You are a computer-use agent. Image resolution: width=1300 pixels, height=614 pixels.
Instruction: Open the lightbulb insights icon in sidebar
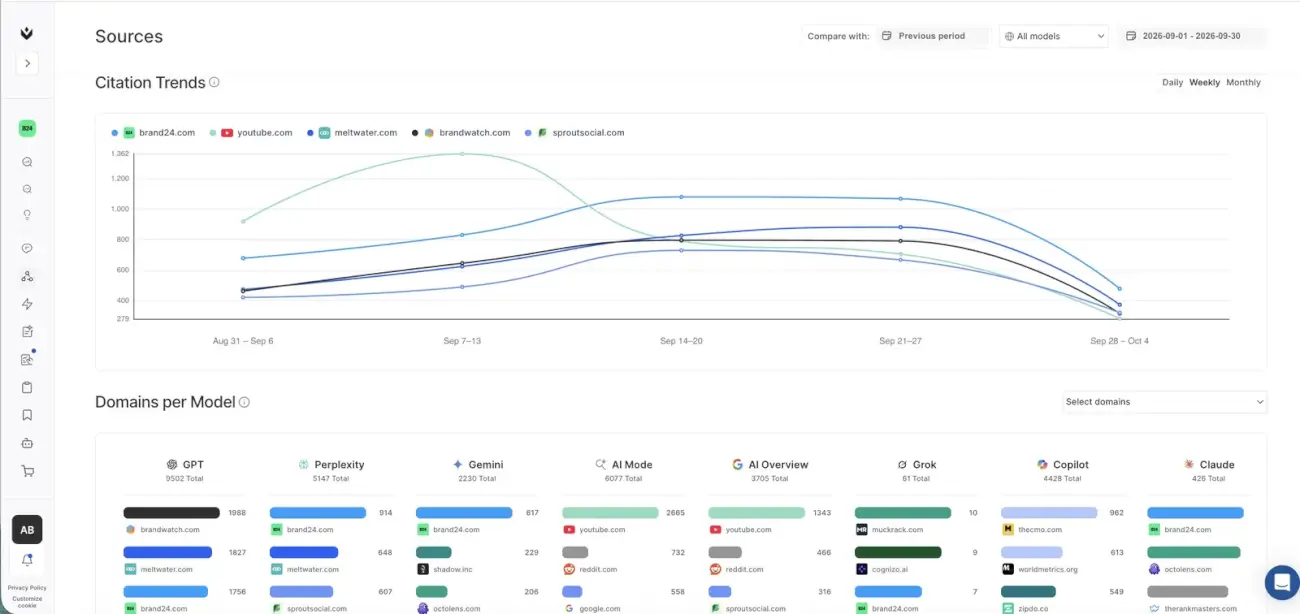(x=27, y=215)
